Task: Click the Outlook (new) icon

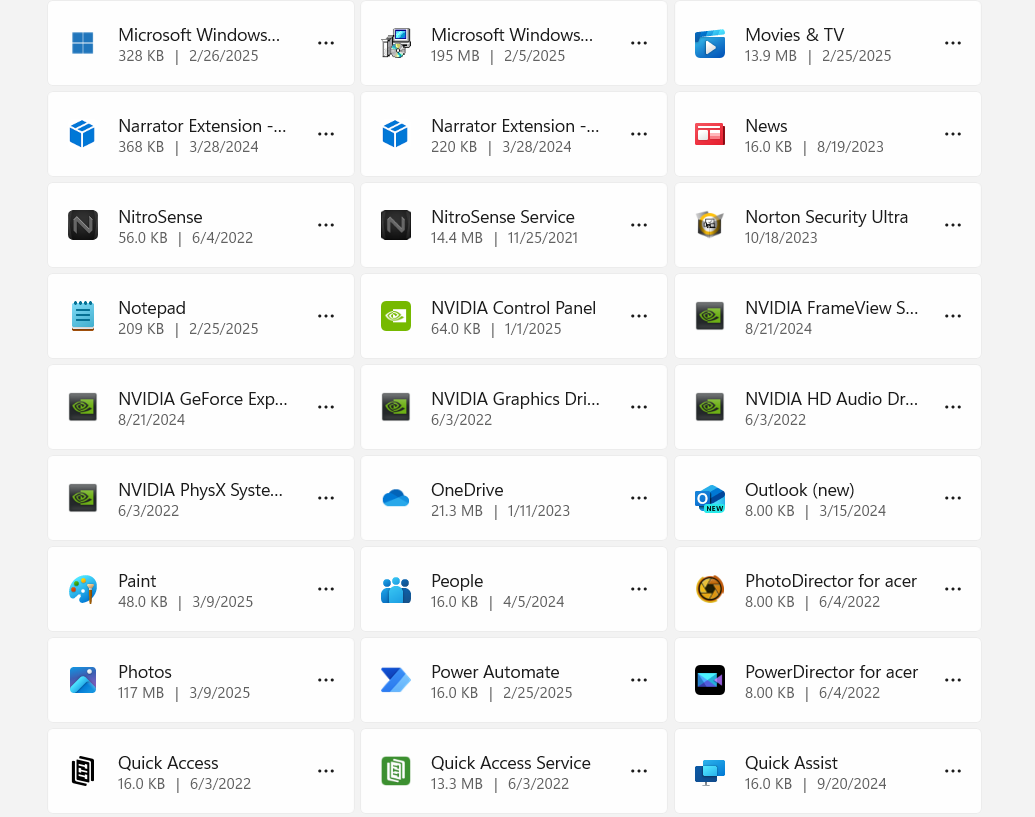Action: point(710,498)
